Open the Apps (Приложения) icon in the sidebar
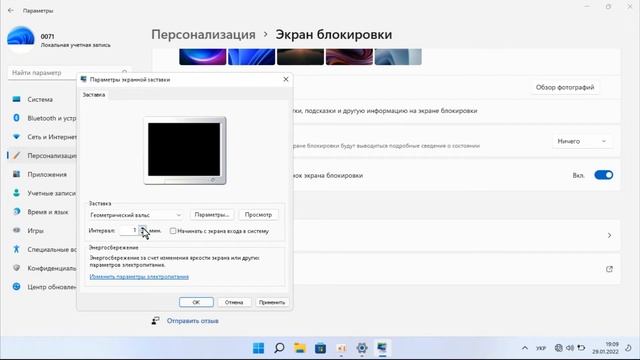The image size is (640, 360). [16, 174]
